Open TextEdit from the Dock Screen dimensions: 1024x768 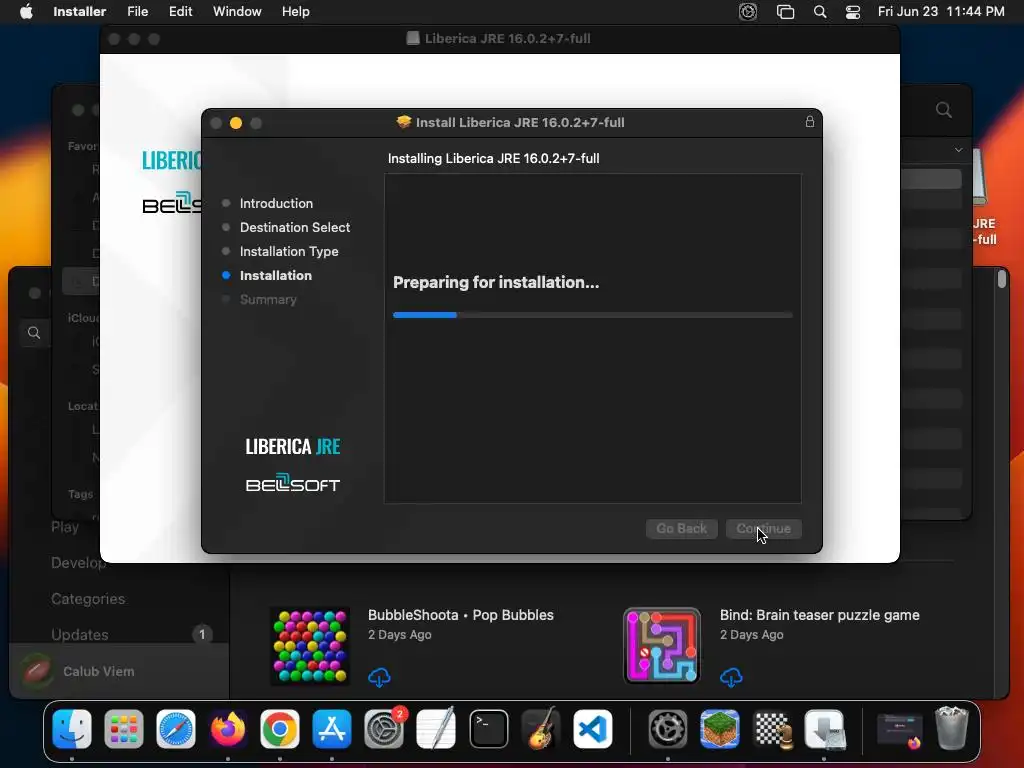(436, 729)
